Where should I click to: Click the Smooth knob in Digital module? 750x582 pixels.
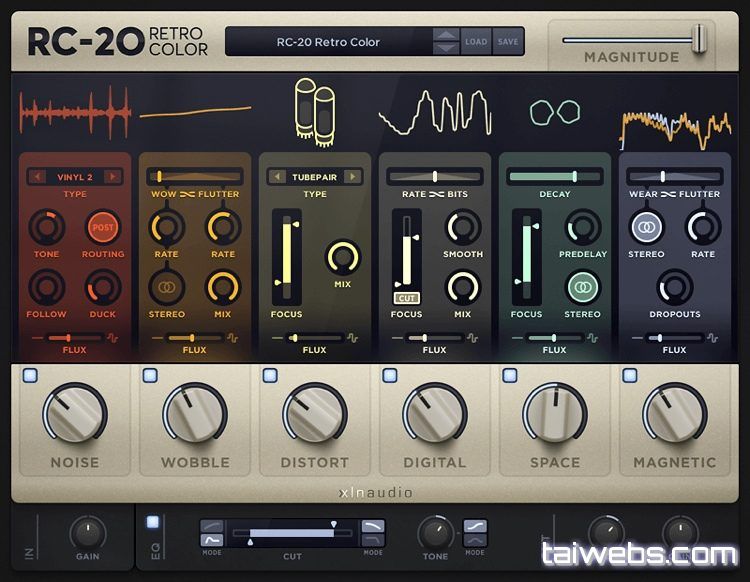pyautogui.click(x=462, y=228)
